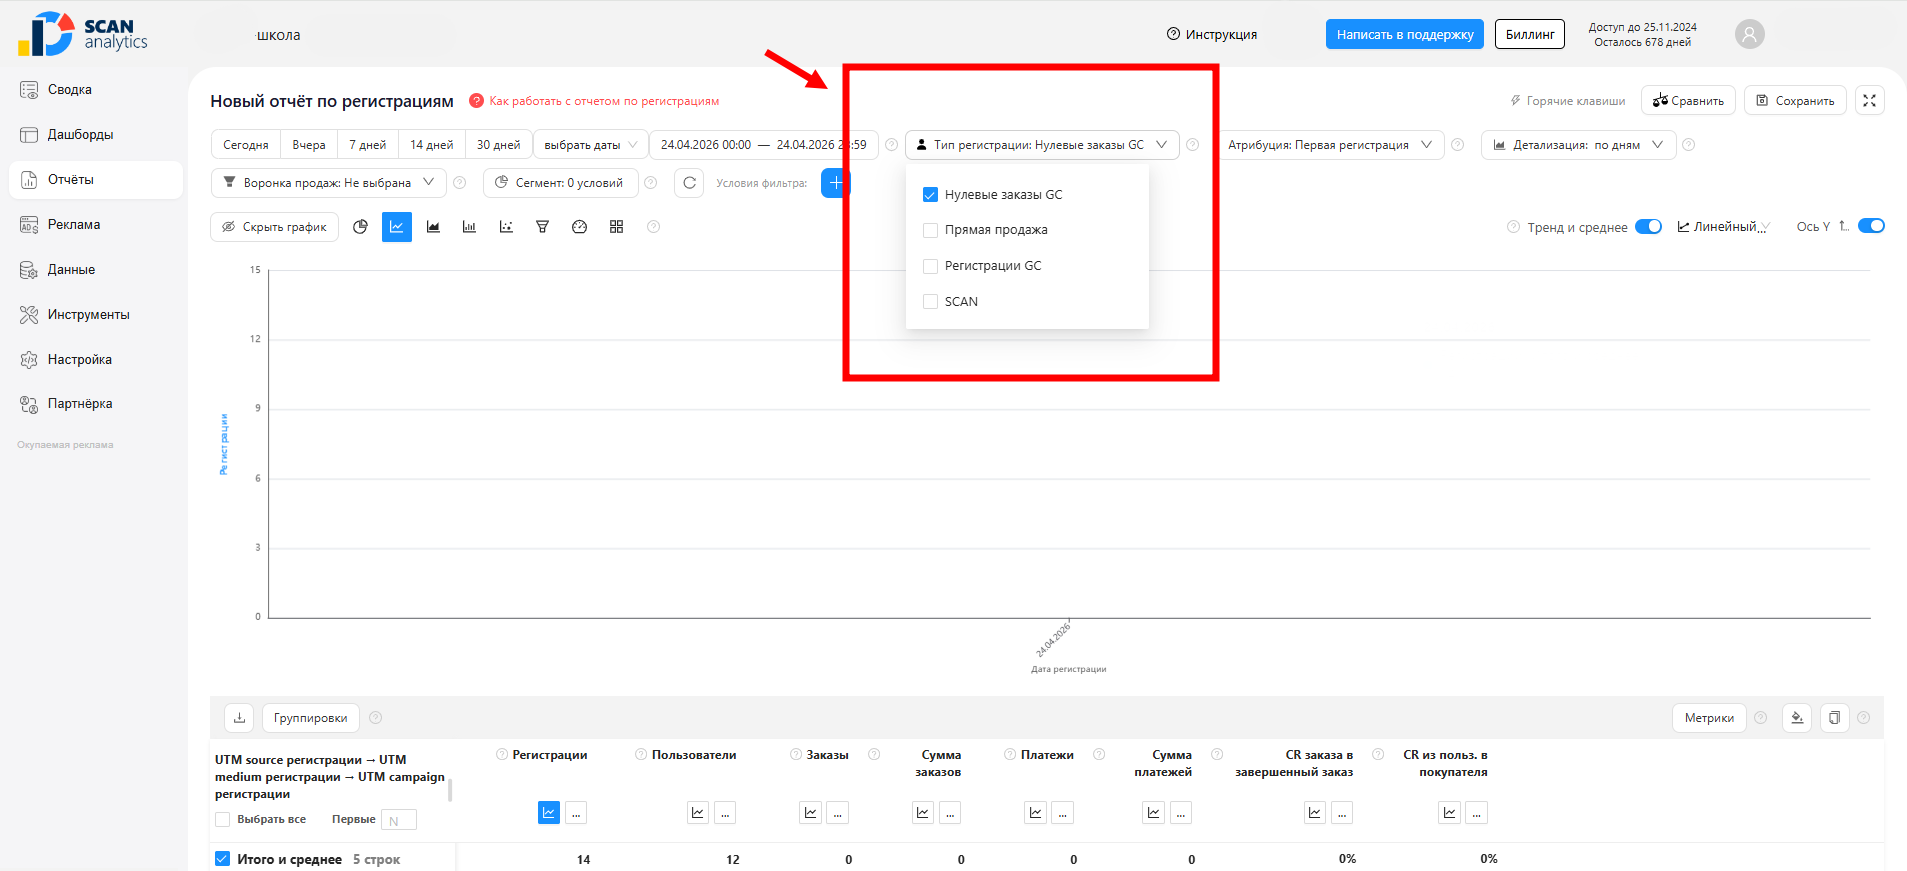
Task: Toggle the Ось Y switch
Action: click(x=1871, y=226)
